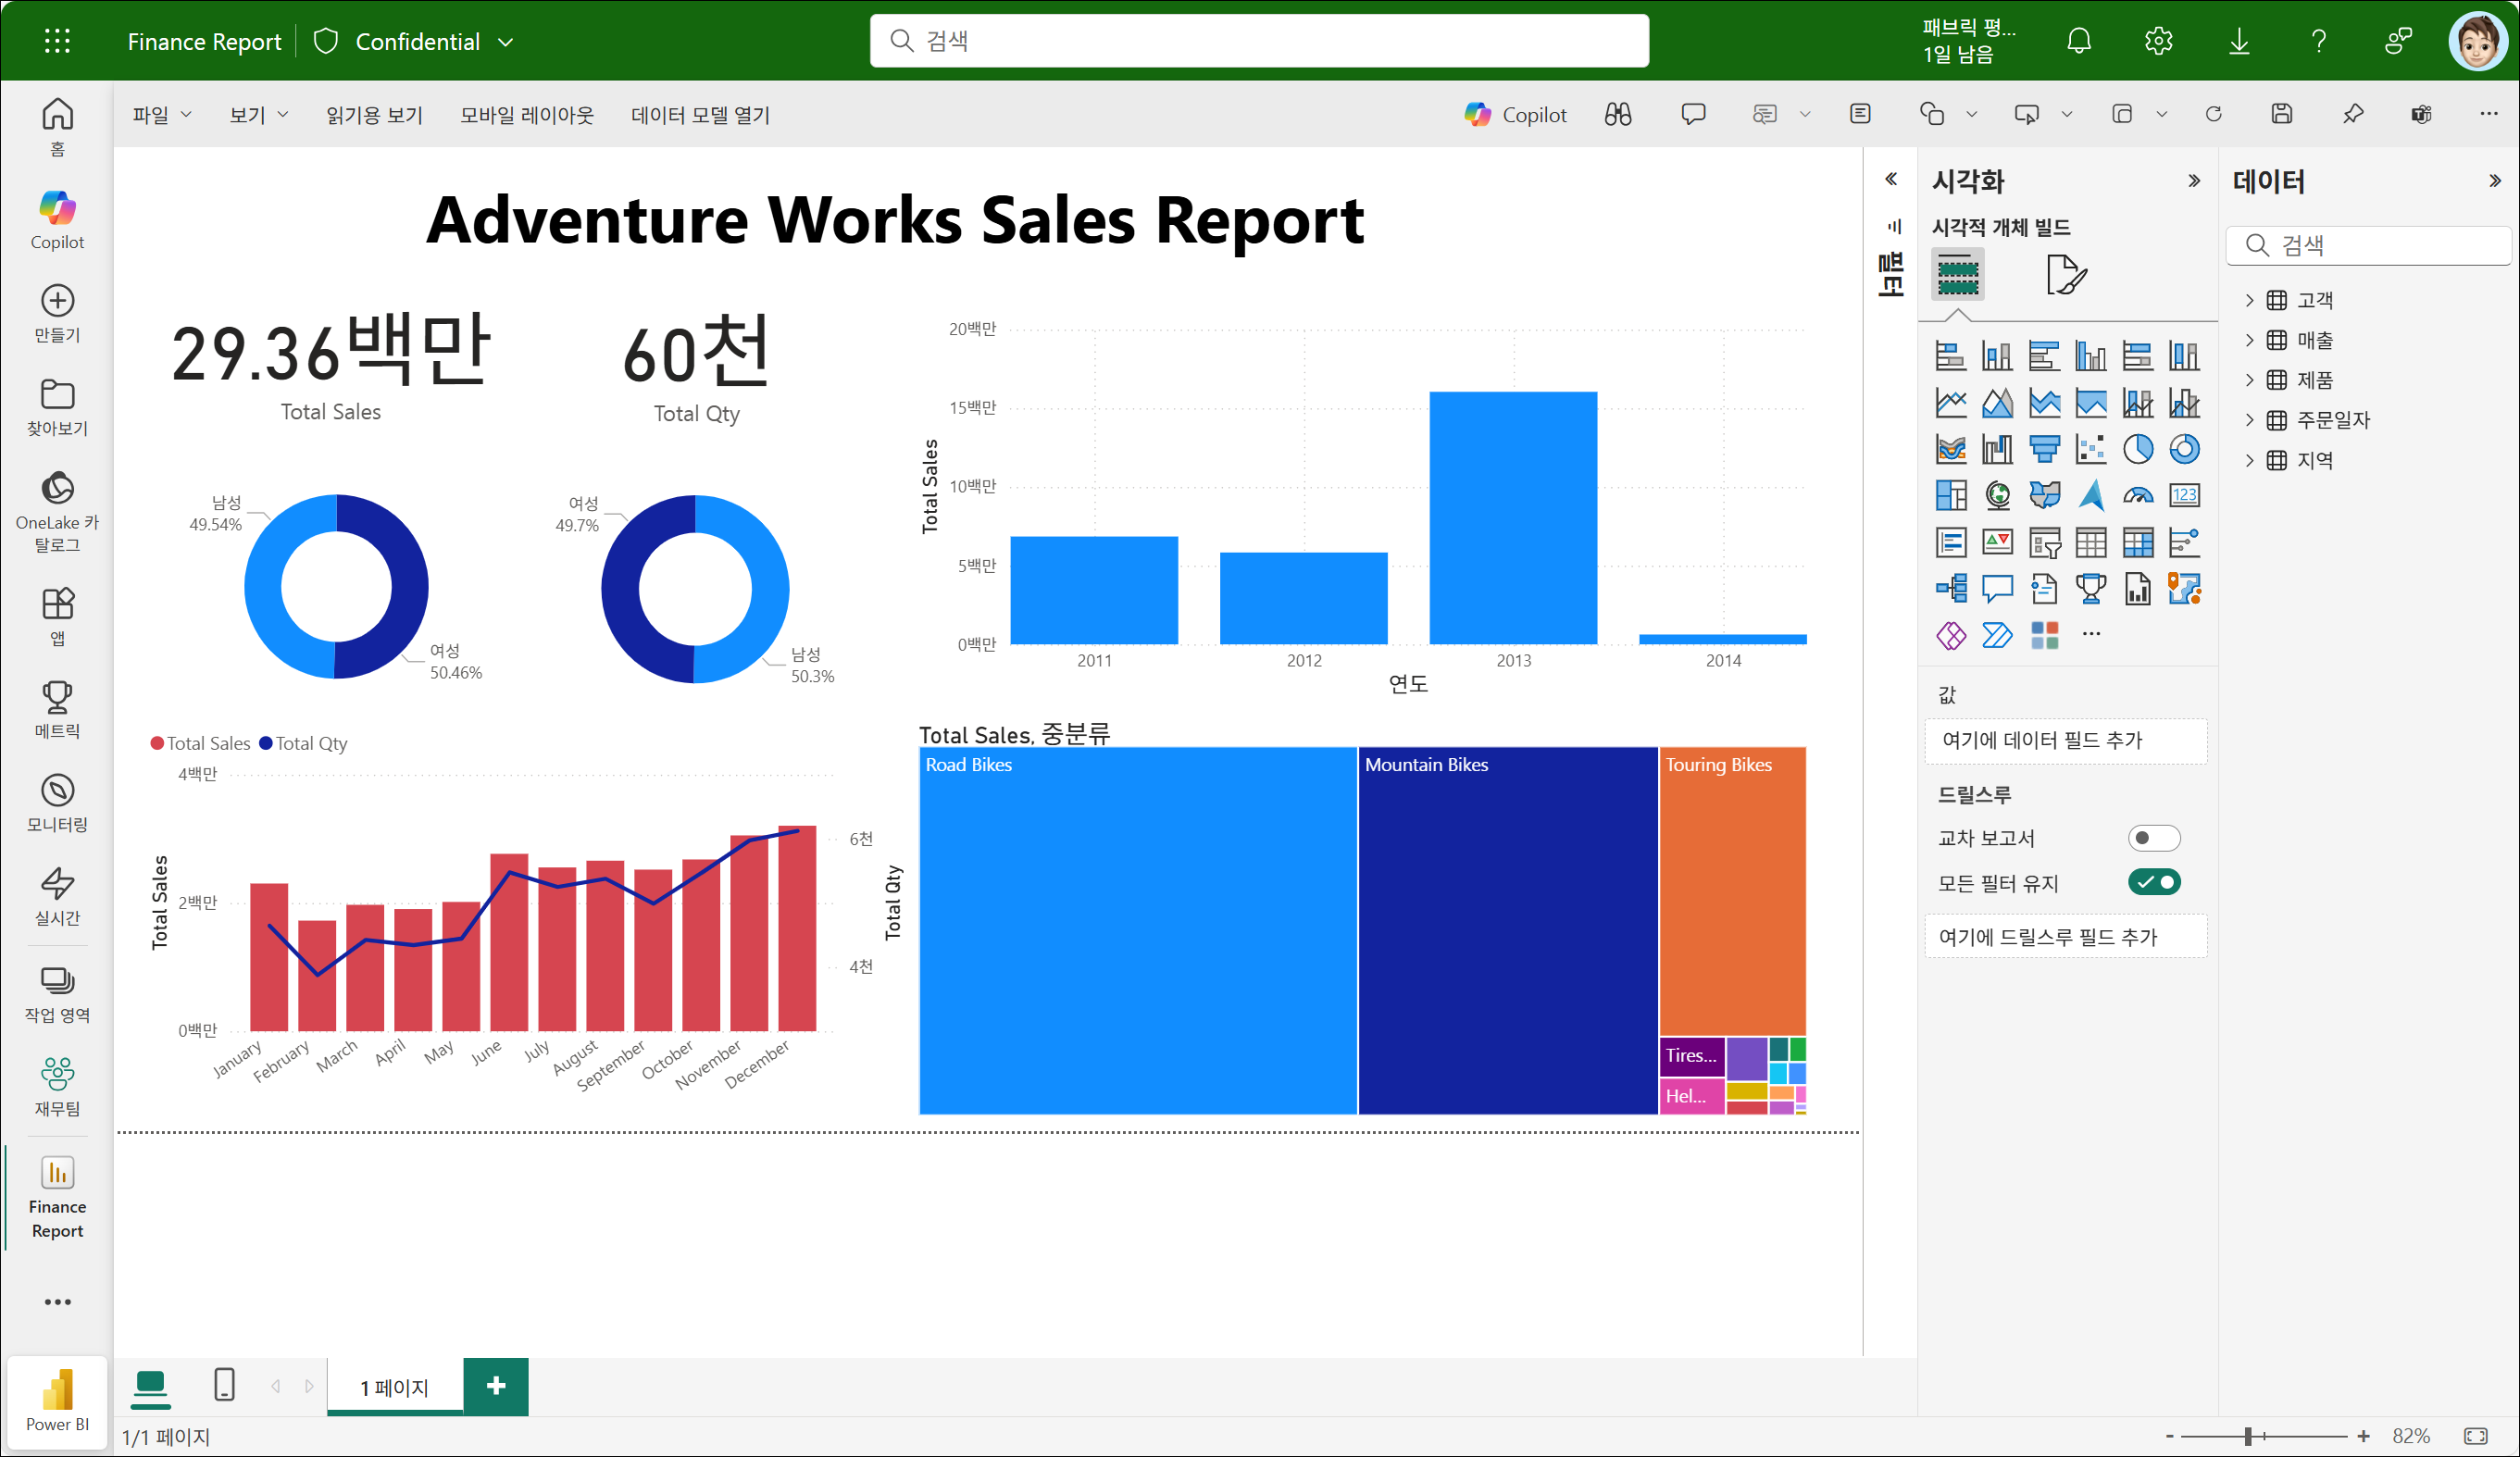Image resolution: width=2520 pixels, height=1457 pixels.
Task: Click the 읽기용 보기 button
Action: tap(374, 115)
